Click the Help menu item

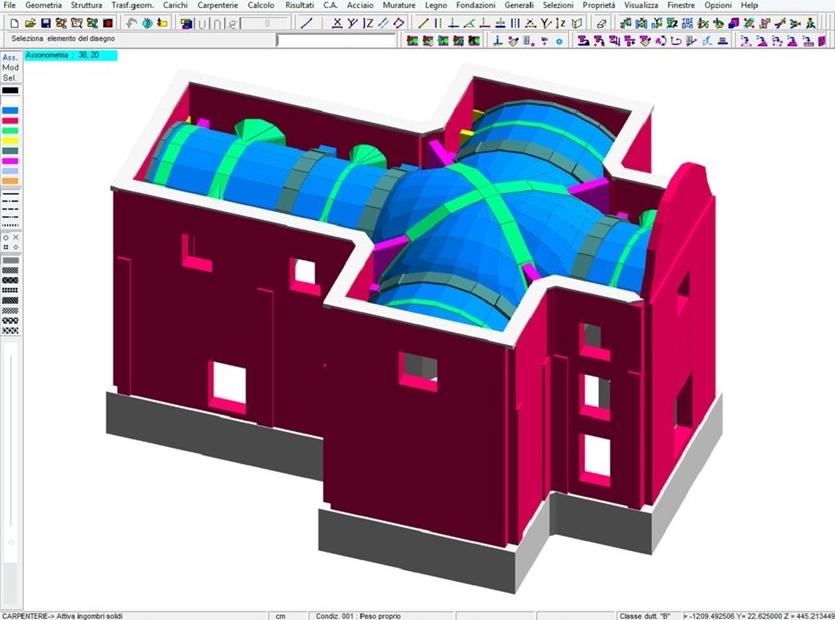[749, 6]
